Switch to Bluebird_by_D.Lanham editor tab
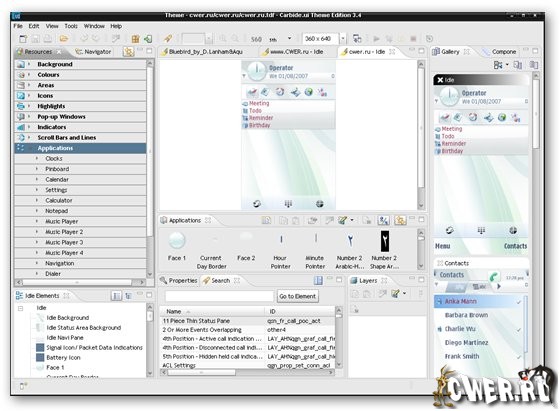 tap(202, 52)
